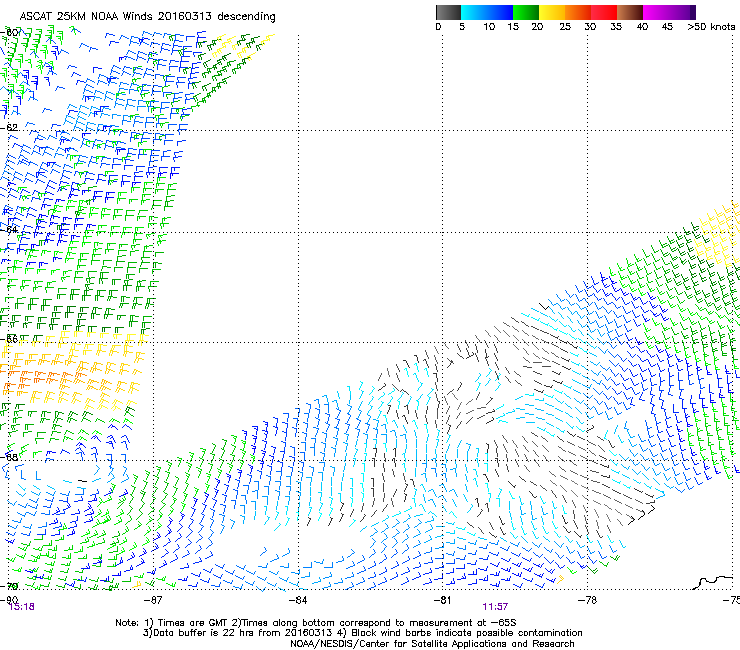Click the cyan-to-blue 5–15 knots color bar segment
Screen dimensions: 740x650
tap(487, 12)
